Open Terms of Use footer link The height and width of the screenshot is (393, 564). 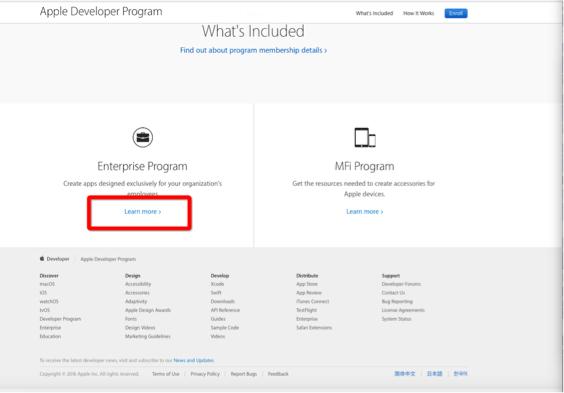coord(165,374)
